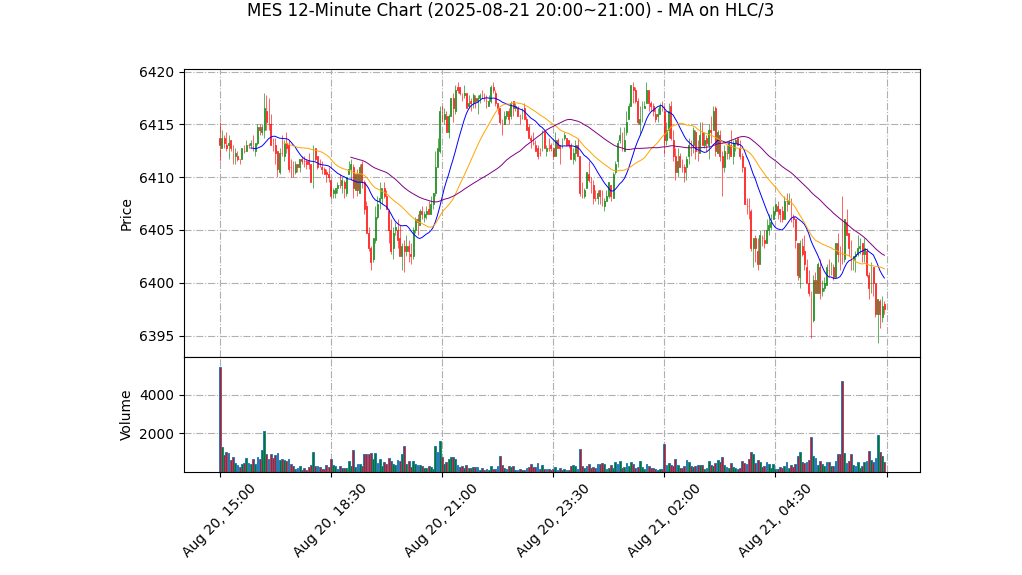Click the 4000 volume axis label
The height and width of the screenshot is (575, 1022).
(x=157, y=396)
